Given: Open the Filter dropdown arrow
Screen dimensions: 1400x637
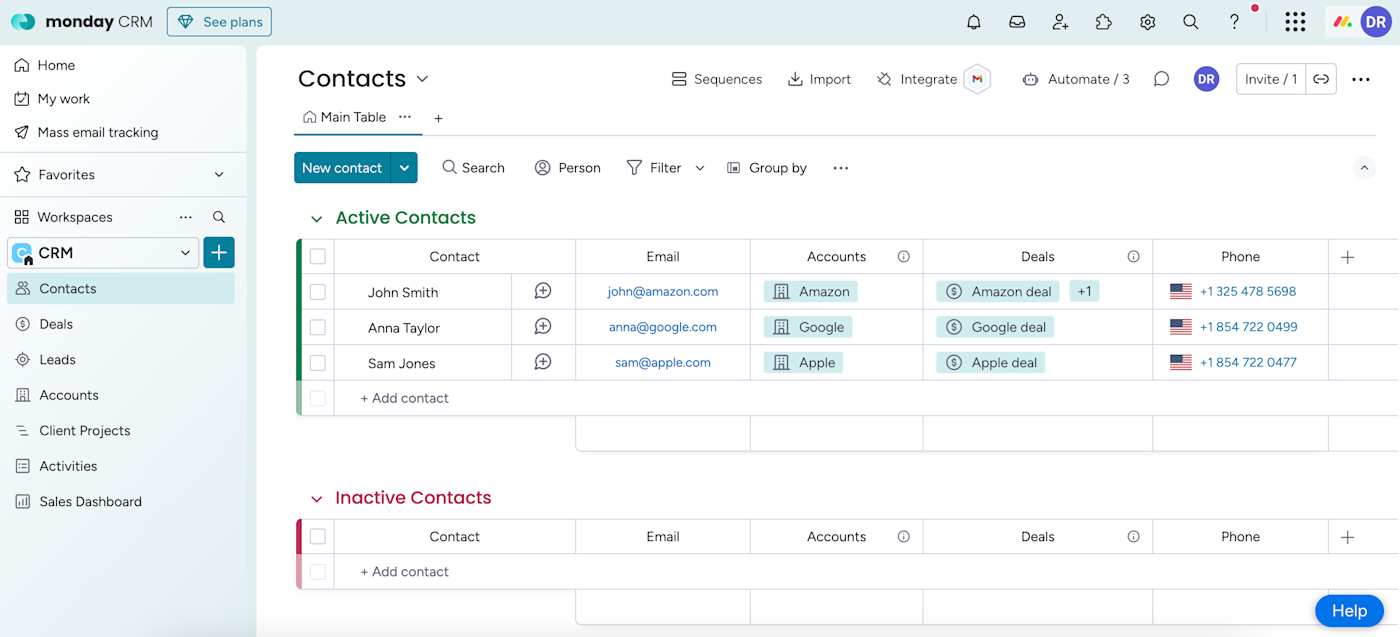Looking at the screenshot, I should tap(700, 168).
